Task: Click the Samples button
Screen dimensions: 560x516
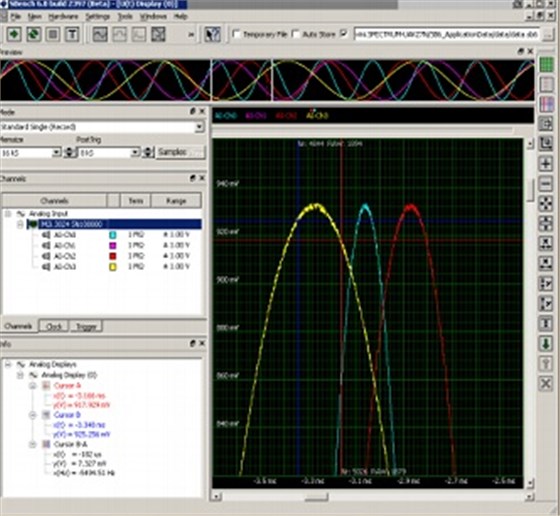Action: pos(180,152)
